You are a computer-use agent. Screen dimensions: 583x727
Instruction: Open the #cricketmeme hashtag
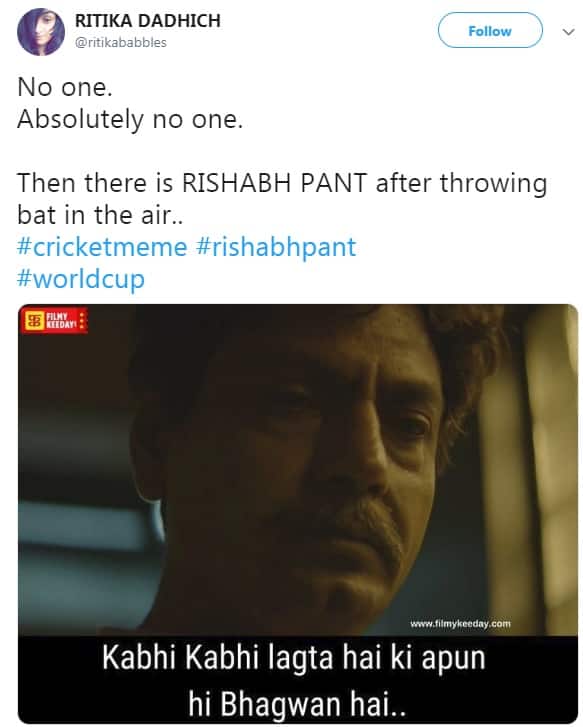(102, 247)
